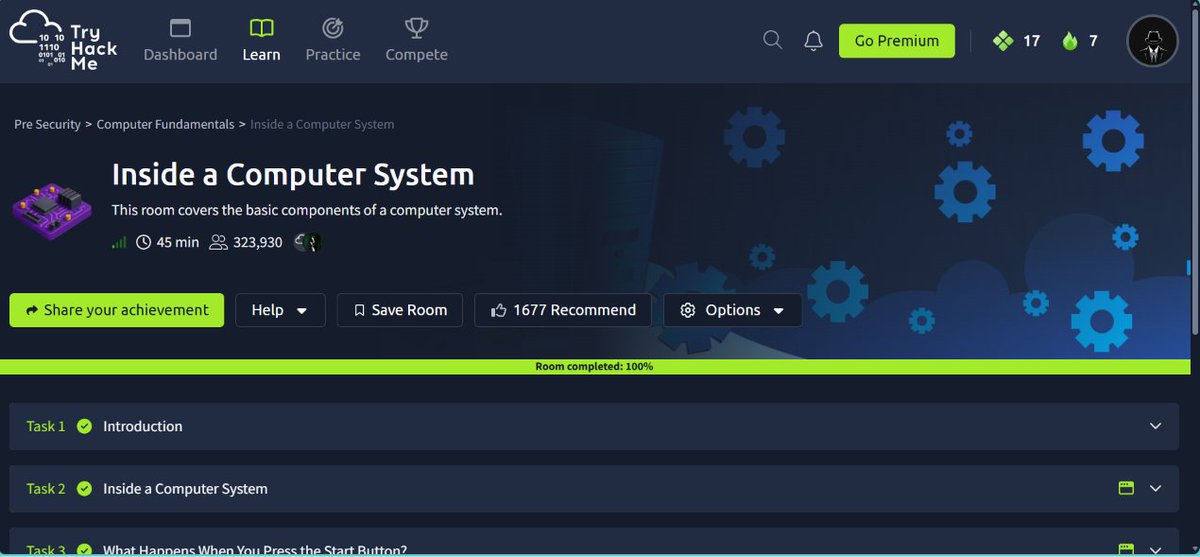1200x557 pixels.
Task: Click Inside a Computer System breadcrumb
Action: coord(322,125)
